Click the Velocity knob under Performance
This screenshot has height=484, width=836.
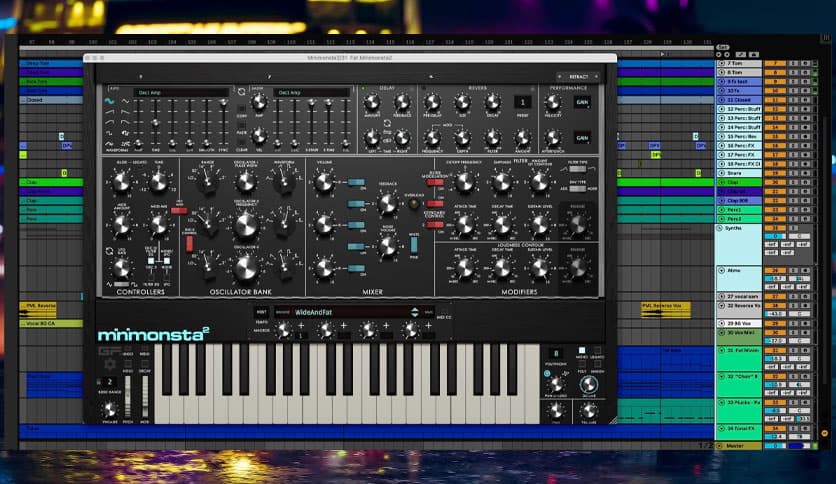(553, 103)
